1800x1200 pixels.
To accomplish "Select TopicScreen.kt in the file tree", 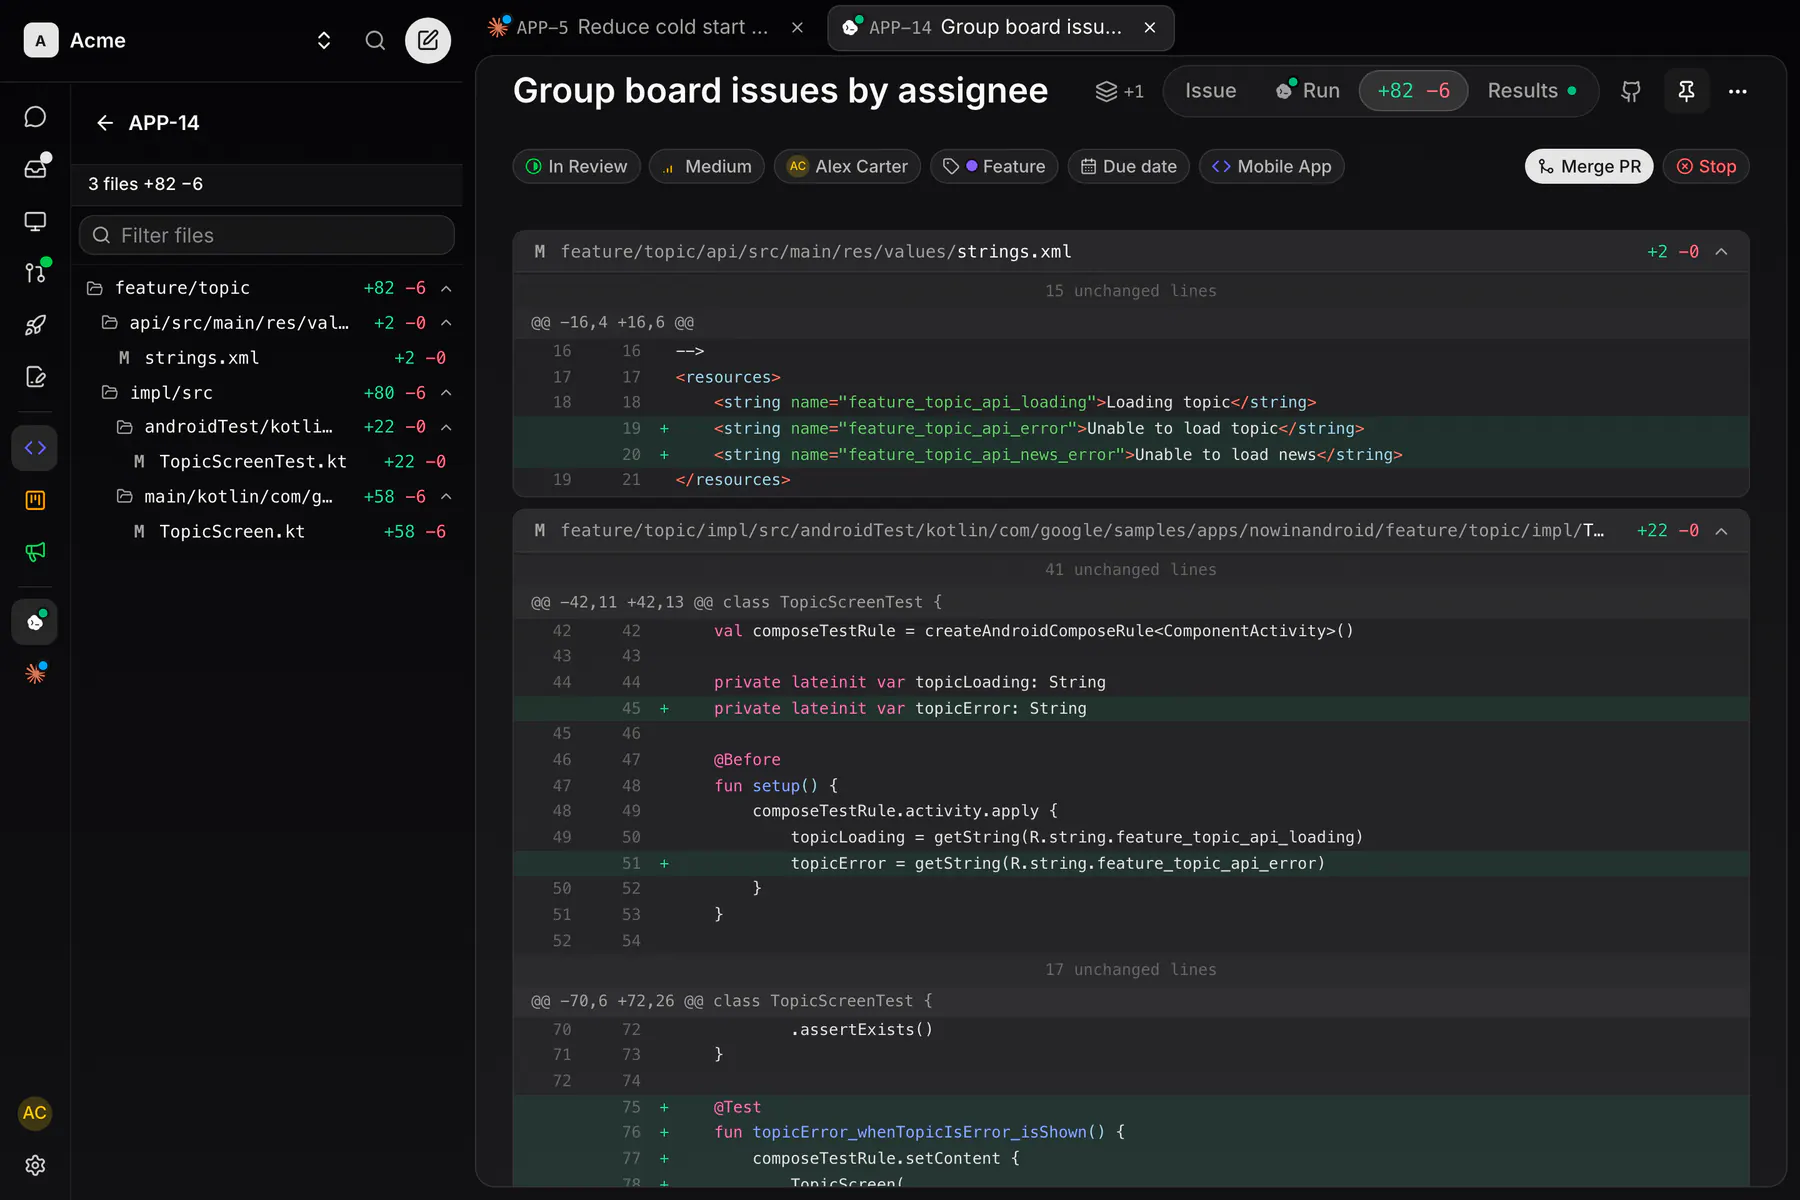I will (268, 532).
